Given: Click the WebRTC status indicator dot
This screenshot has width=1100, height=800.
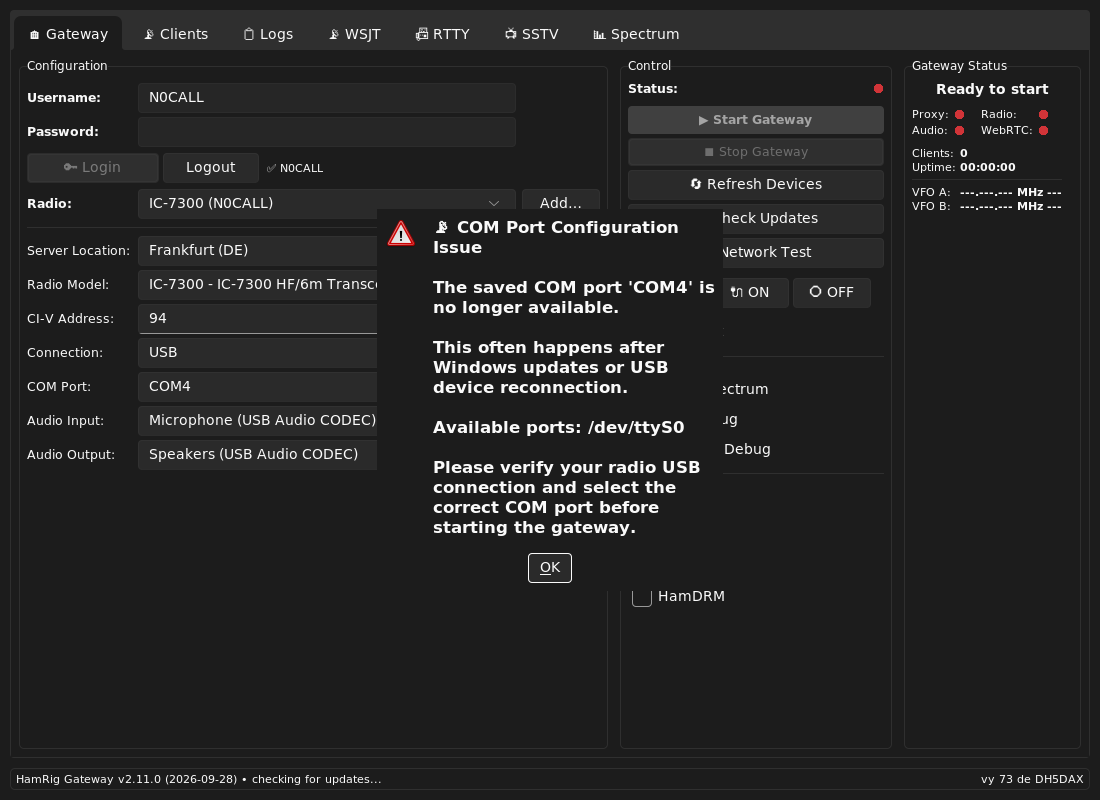Looking at the screenshot, I should pyautogui.click(x=1044, y=131).
